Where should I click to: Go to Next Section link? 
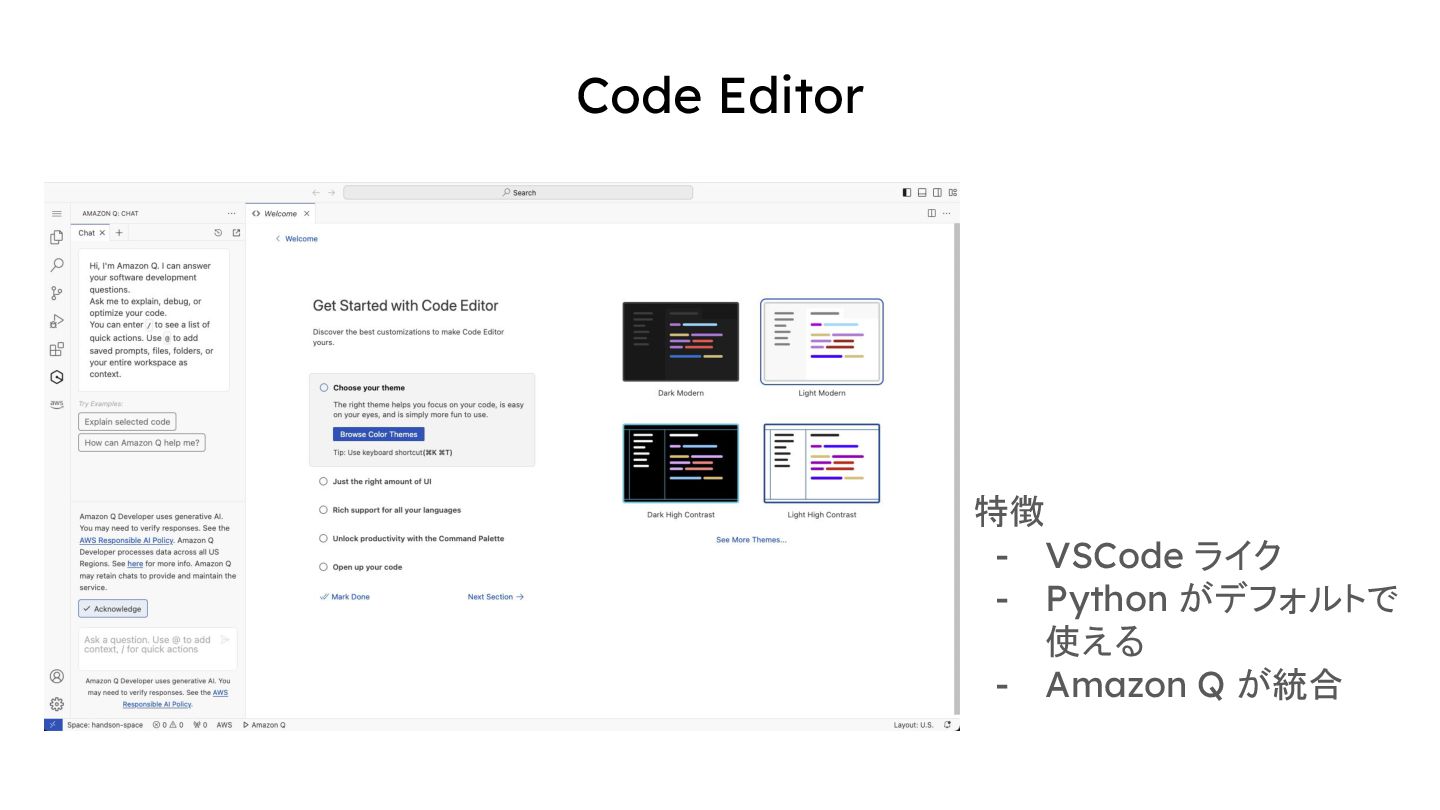(496, 597)
